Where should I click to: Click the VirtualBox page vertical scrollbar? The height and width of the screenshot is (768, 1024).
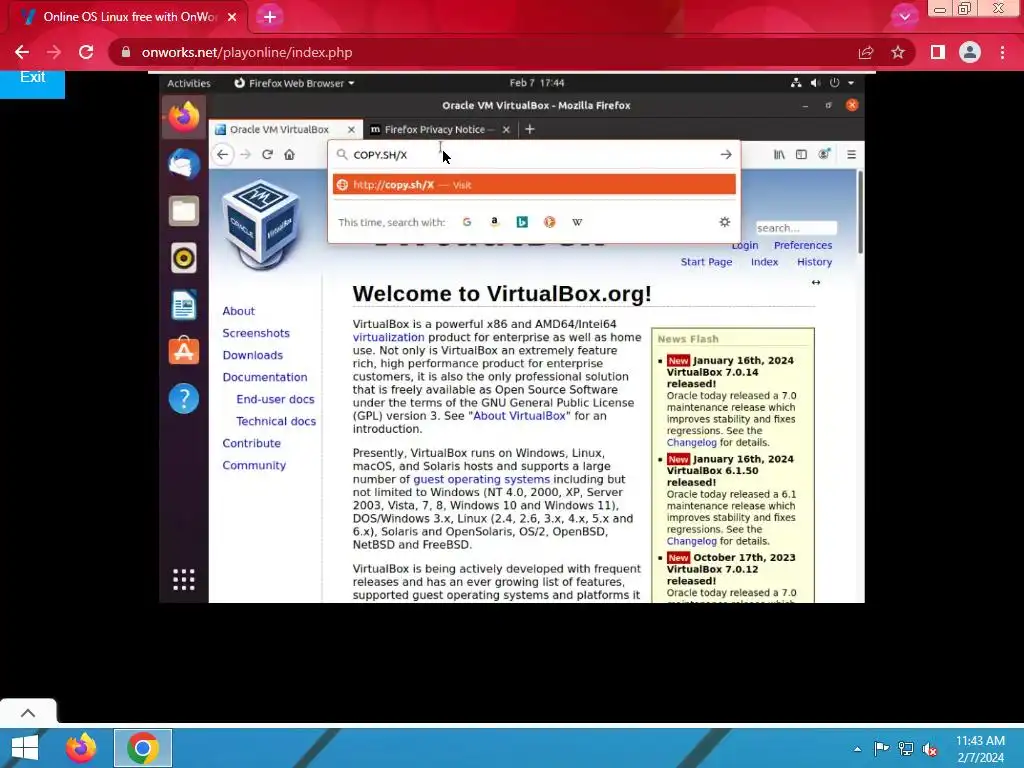860,212
